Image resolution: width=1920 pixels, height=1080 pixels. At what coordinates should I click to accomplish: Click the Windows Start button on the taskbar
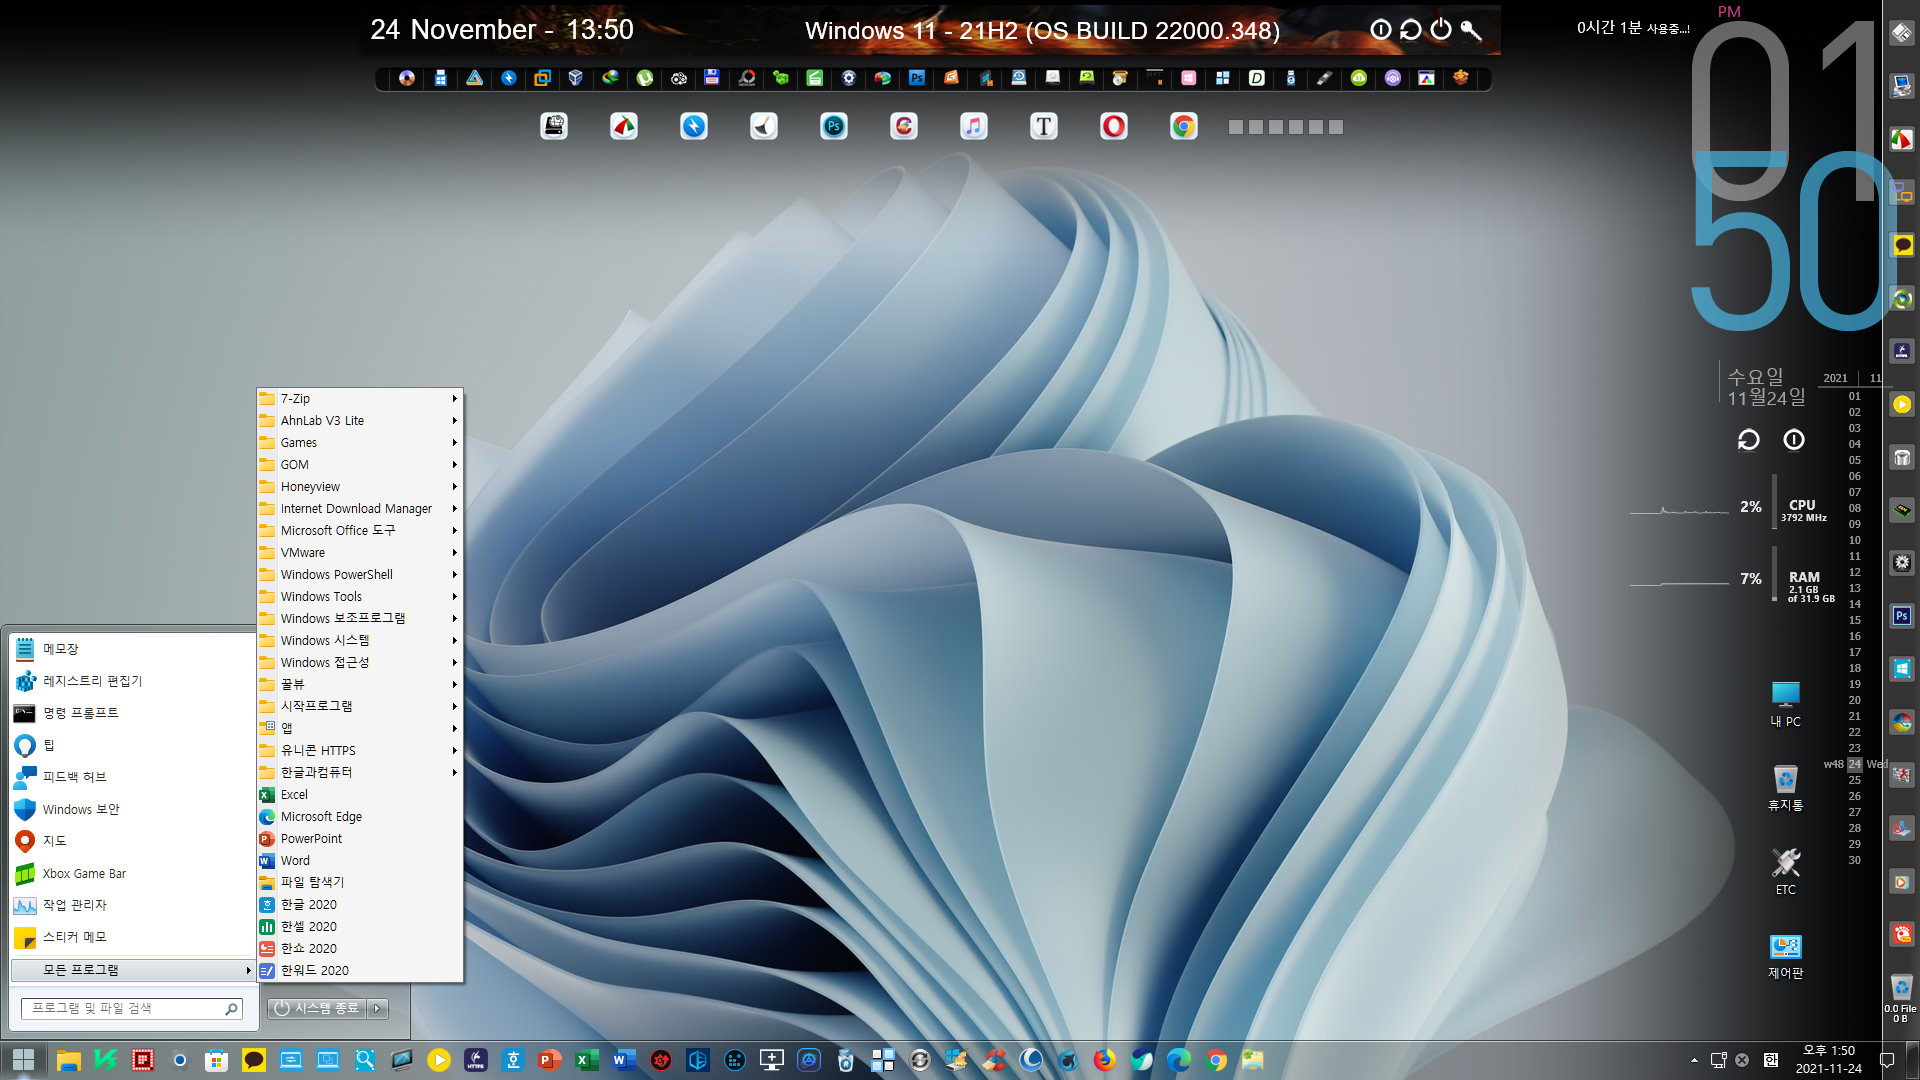pyautogui.click(x=24, y=1060)
